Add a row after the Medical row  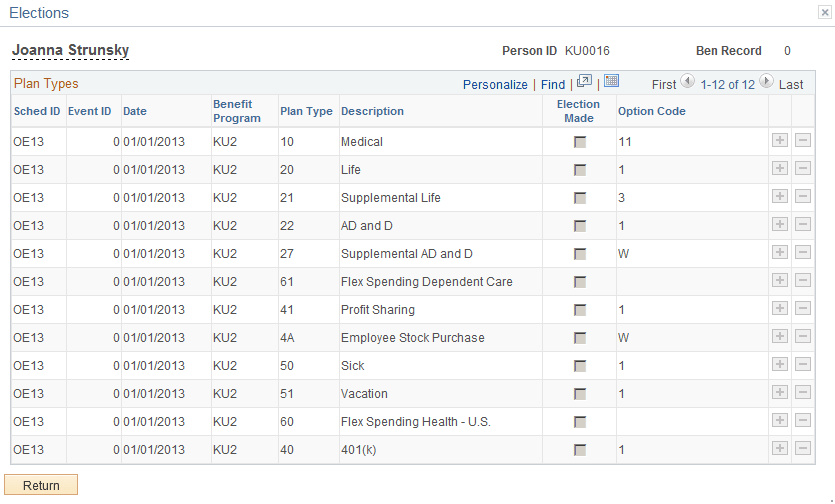click(780, 141)
